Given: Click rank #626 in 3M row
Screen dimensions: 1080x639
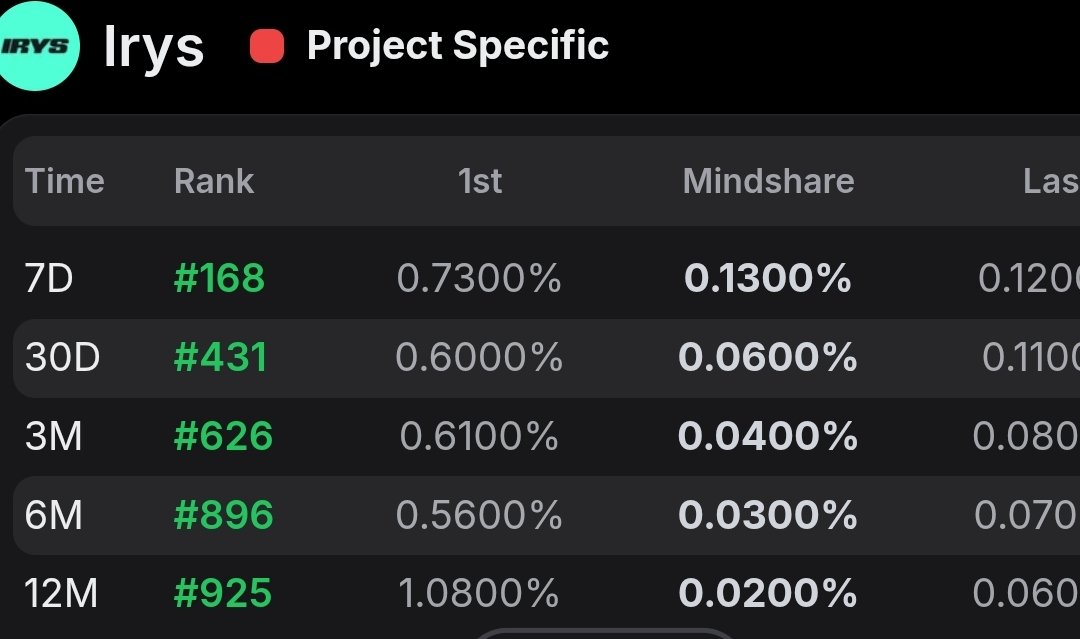Looking at the screenshot, I should coord(223,437).
